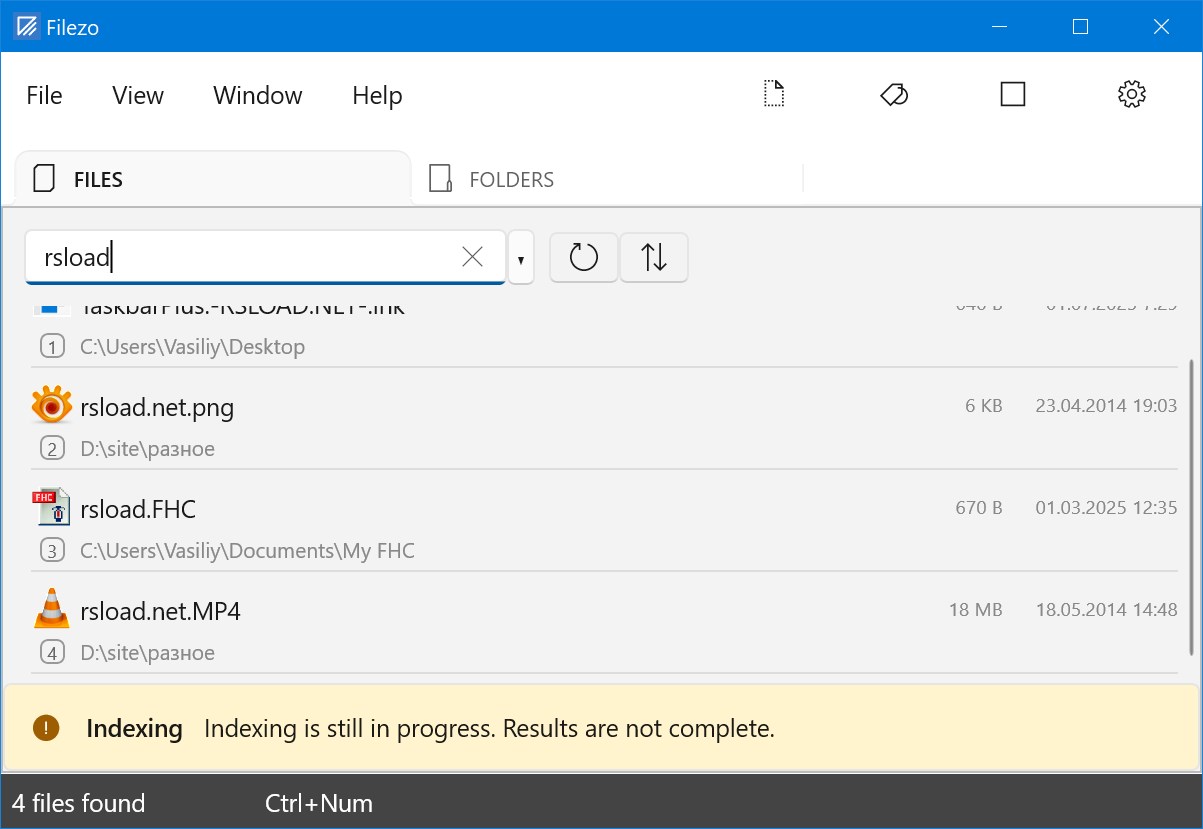This screenshot has height=829, width=1203.
Task: Click the rsload.FHC file icon
Action: (51, 508)
